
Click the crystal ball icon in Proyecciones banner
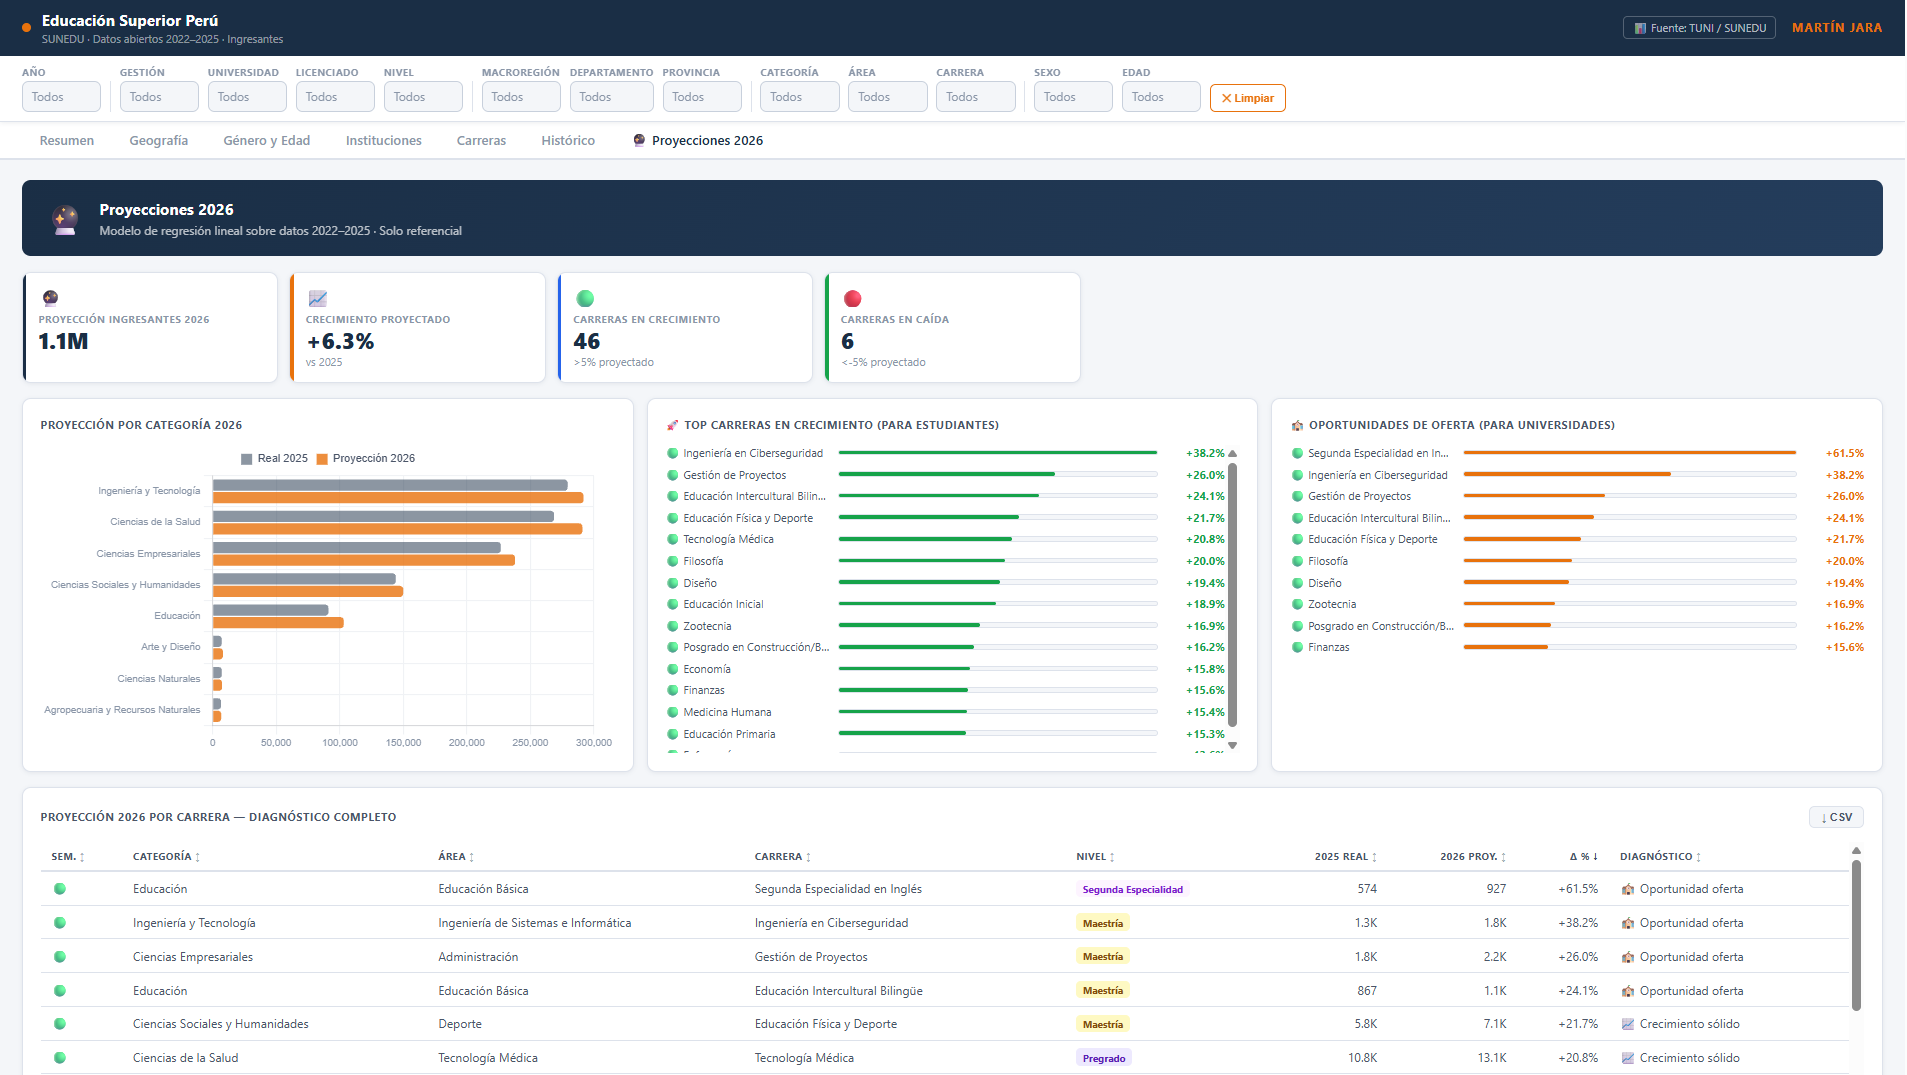[x=65, y=219]
